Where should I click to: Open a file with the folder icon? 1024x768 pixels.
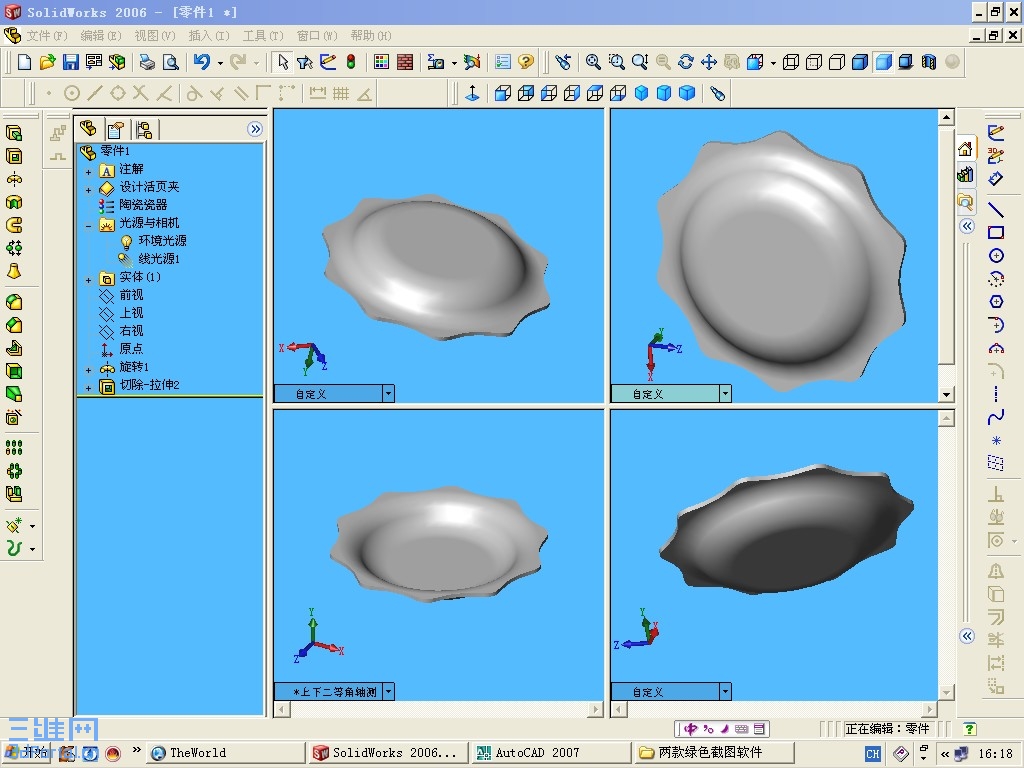47,62
